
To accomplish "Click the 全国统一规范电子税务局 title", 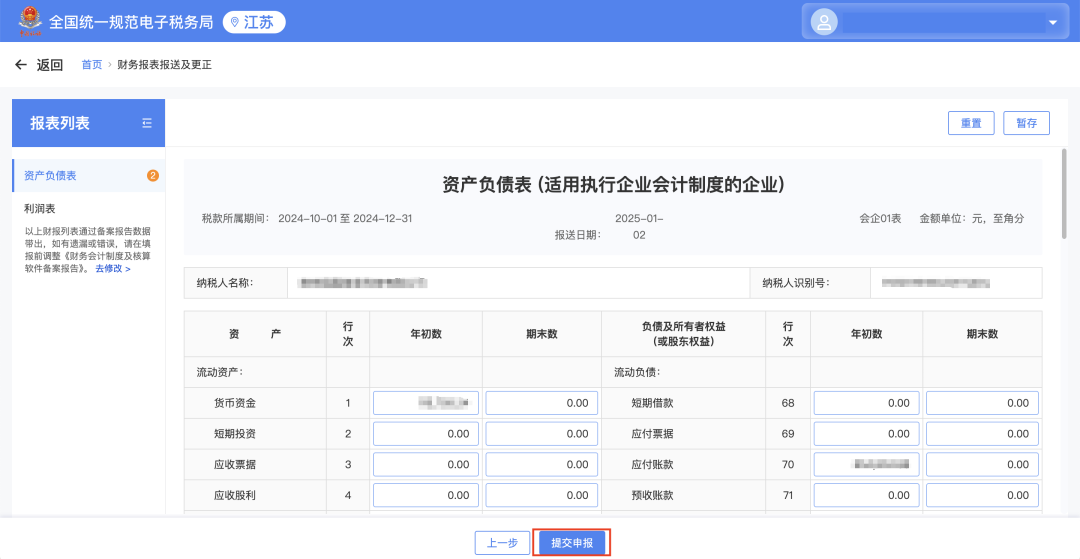I will click(x=131, y=22).
